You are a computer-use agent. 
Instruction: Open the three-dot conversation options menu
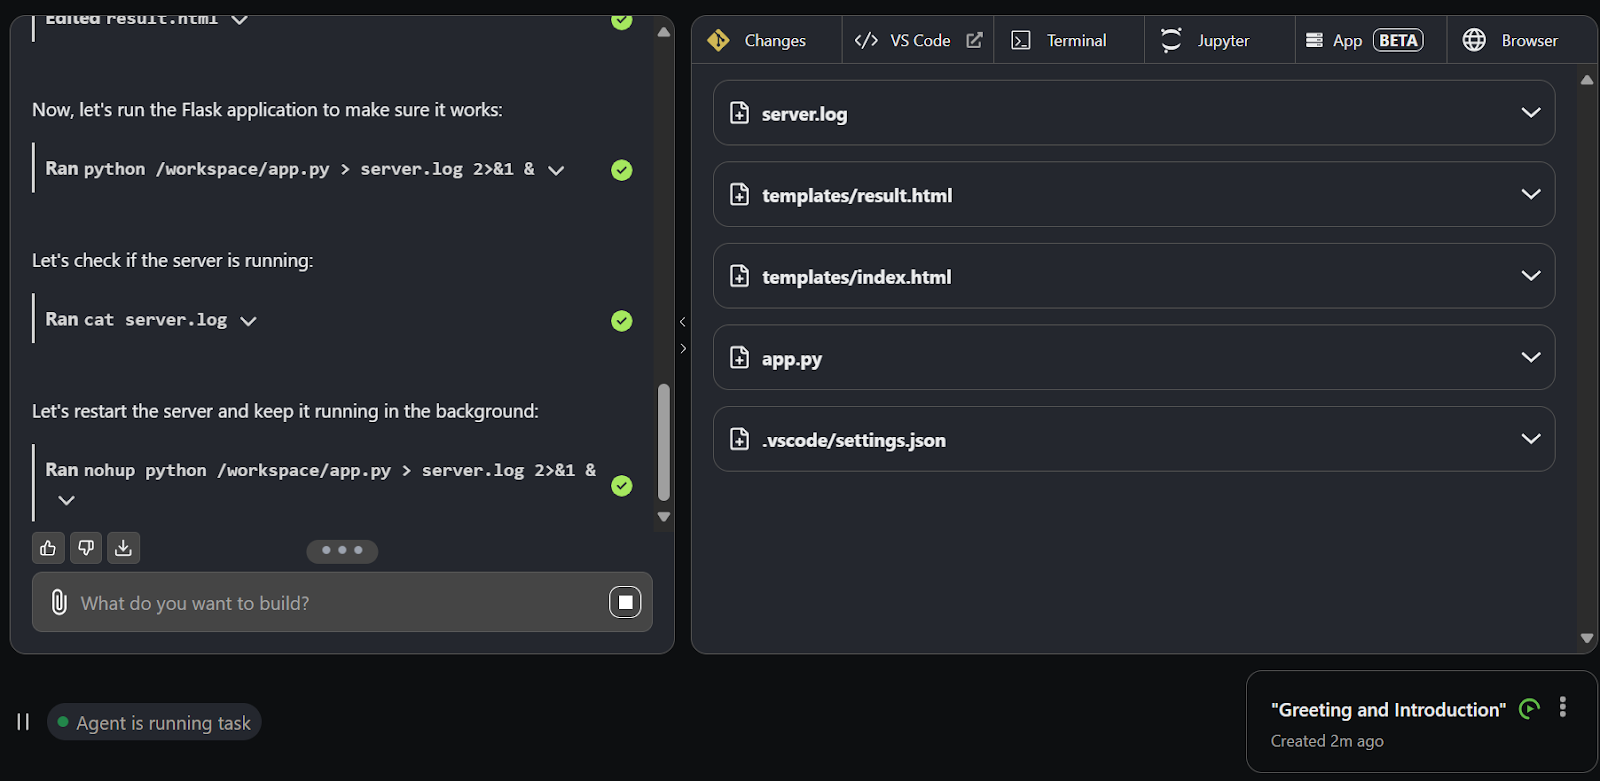click(x=1563, y=708)
